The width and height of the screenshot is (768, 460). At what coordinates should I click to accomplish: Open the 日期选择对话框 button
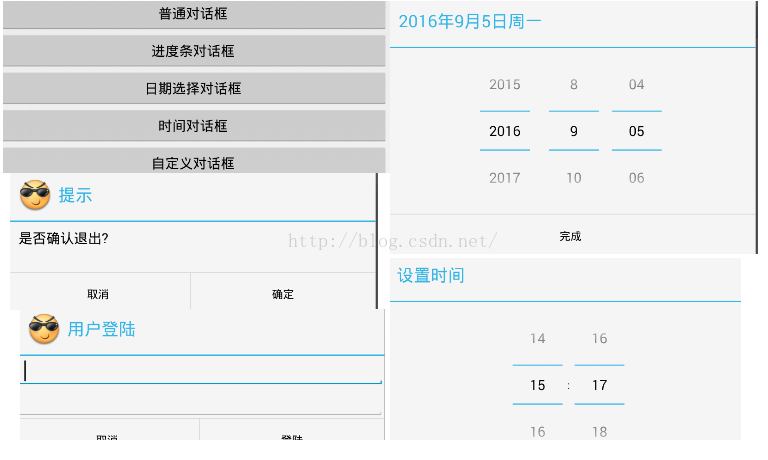pos(194,89)
